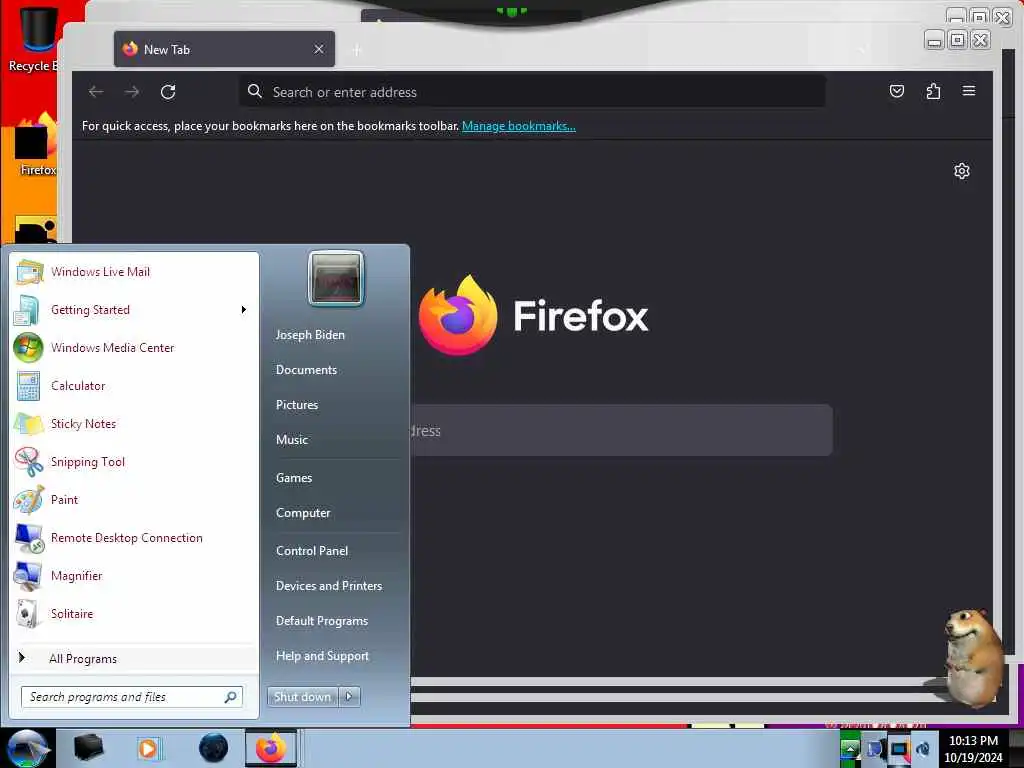Screen dimensions: 1024x768
Task: Reload the current Firefox page
Action: click(168, 91)
